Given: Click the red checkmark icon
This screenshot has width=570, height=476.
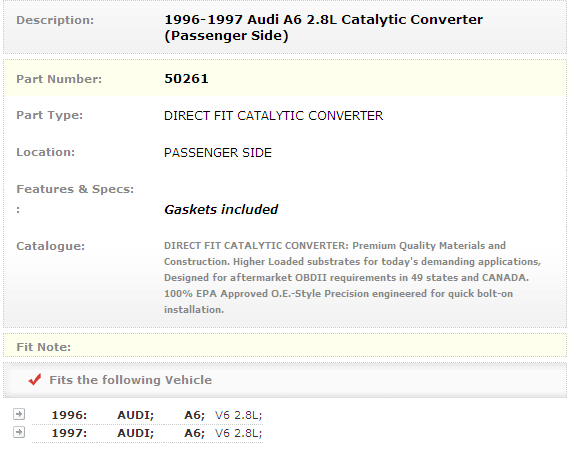Looking at the screenshot, I should tap(35, 380).
